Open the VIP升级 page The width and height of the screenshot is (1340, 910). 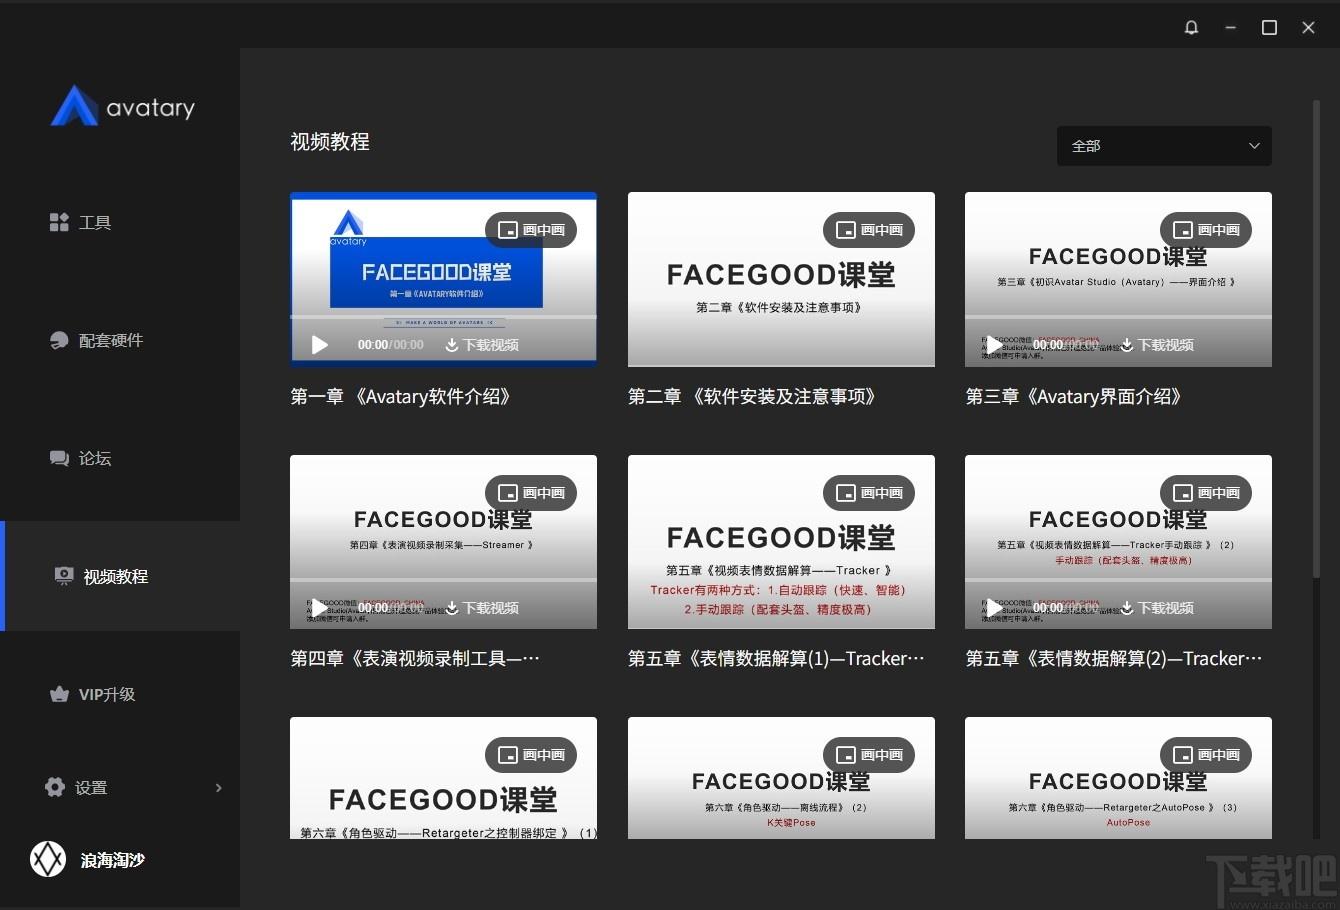pos(92,694)
